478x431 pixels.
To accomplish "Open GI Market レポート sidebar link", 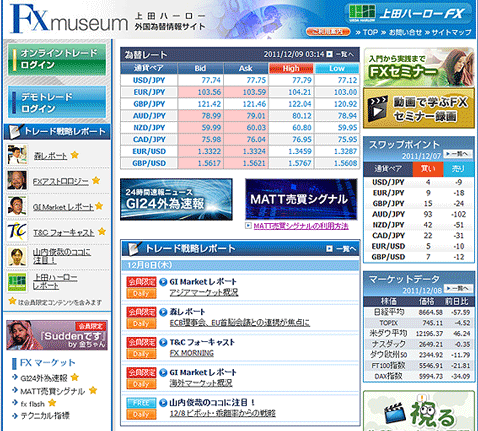I will tap(63, 207).
